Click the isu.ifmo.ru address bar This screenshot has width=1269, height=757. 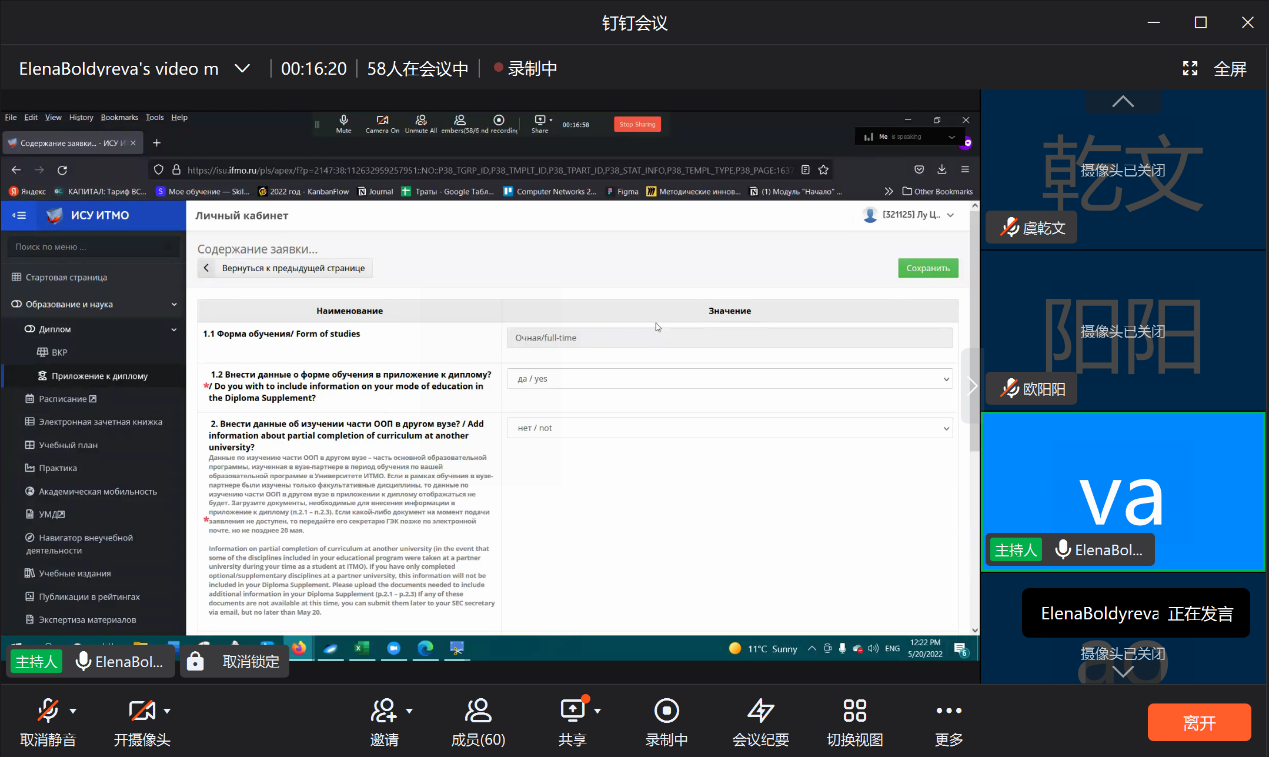click(x=490, y=170)
